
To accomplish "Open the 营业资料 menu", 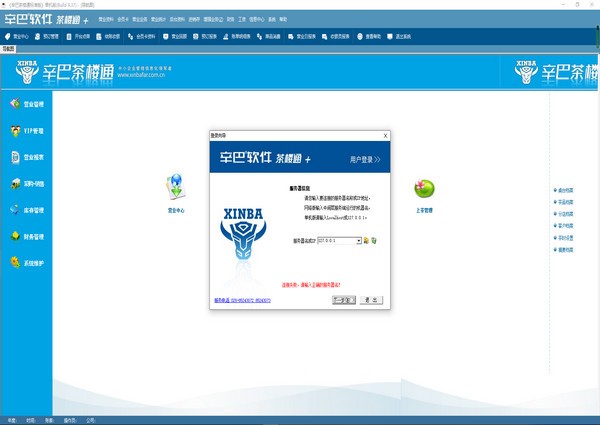I will pyautogui.click(x=106, y=19).
